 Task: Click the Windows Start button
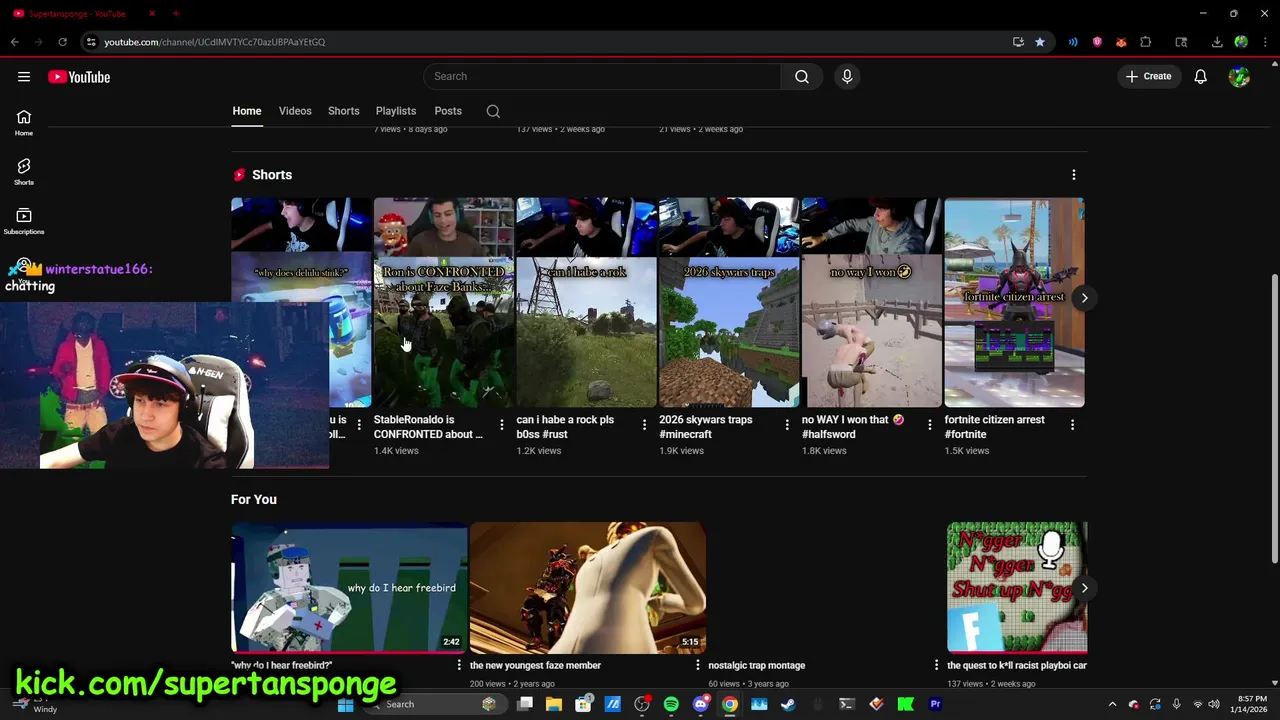pyautogui.click(x=345, y=704)
